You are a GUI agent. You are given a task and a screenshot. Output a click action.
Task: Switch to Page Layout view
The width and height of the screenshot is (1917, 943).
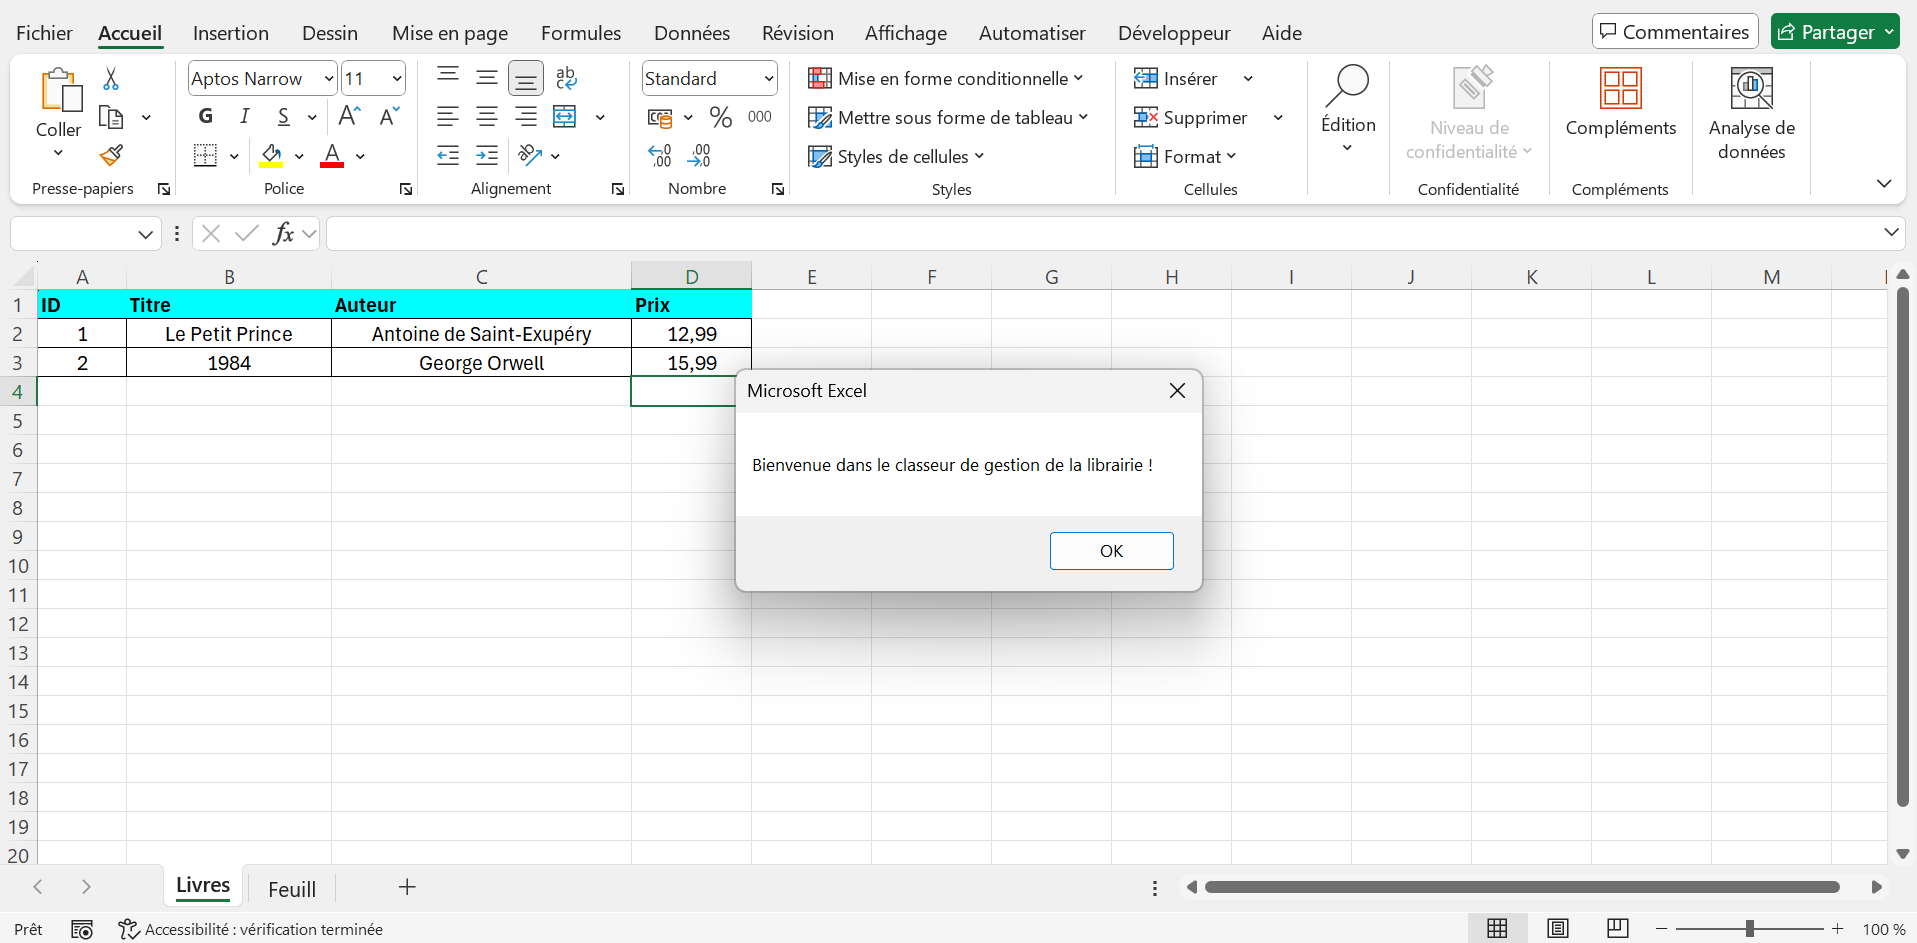tap(1558, 929)
